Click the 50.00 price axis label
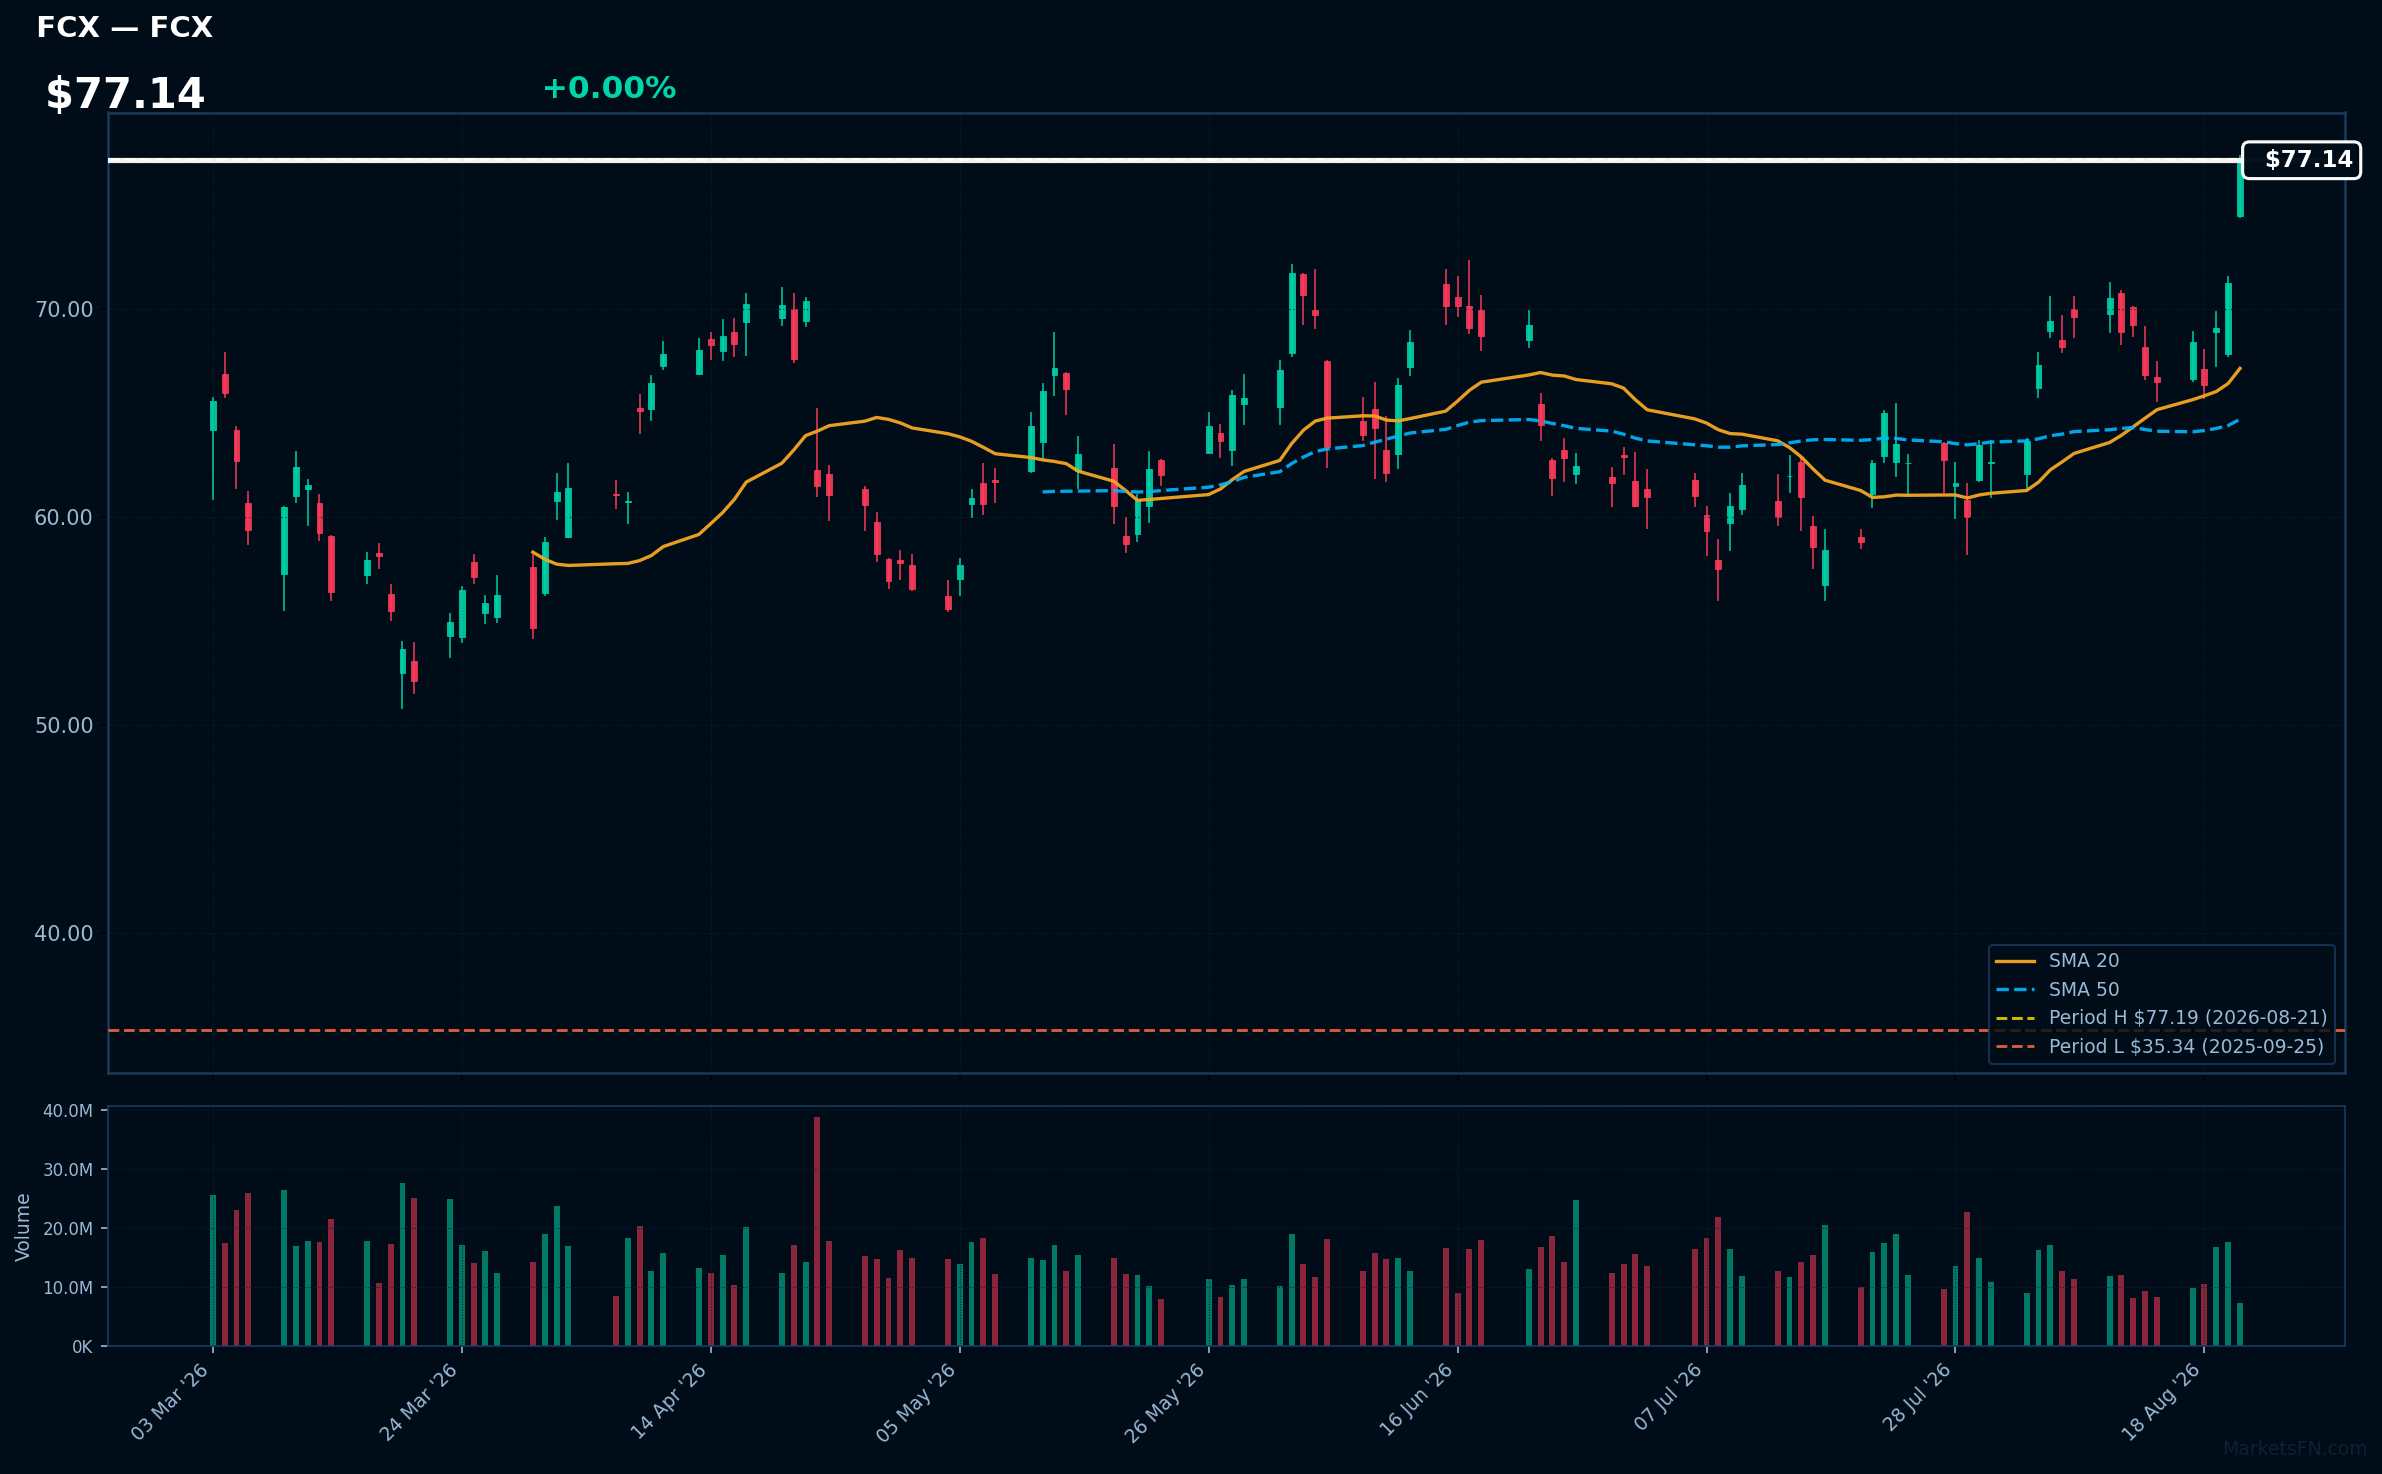2382x1474 pixels. [64, 726]
